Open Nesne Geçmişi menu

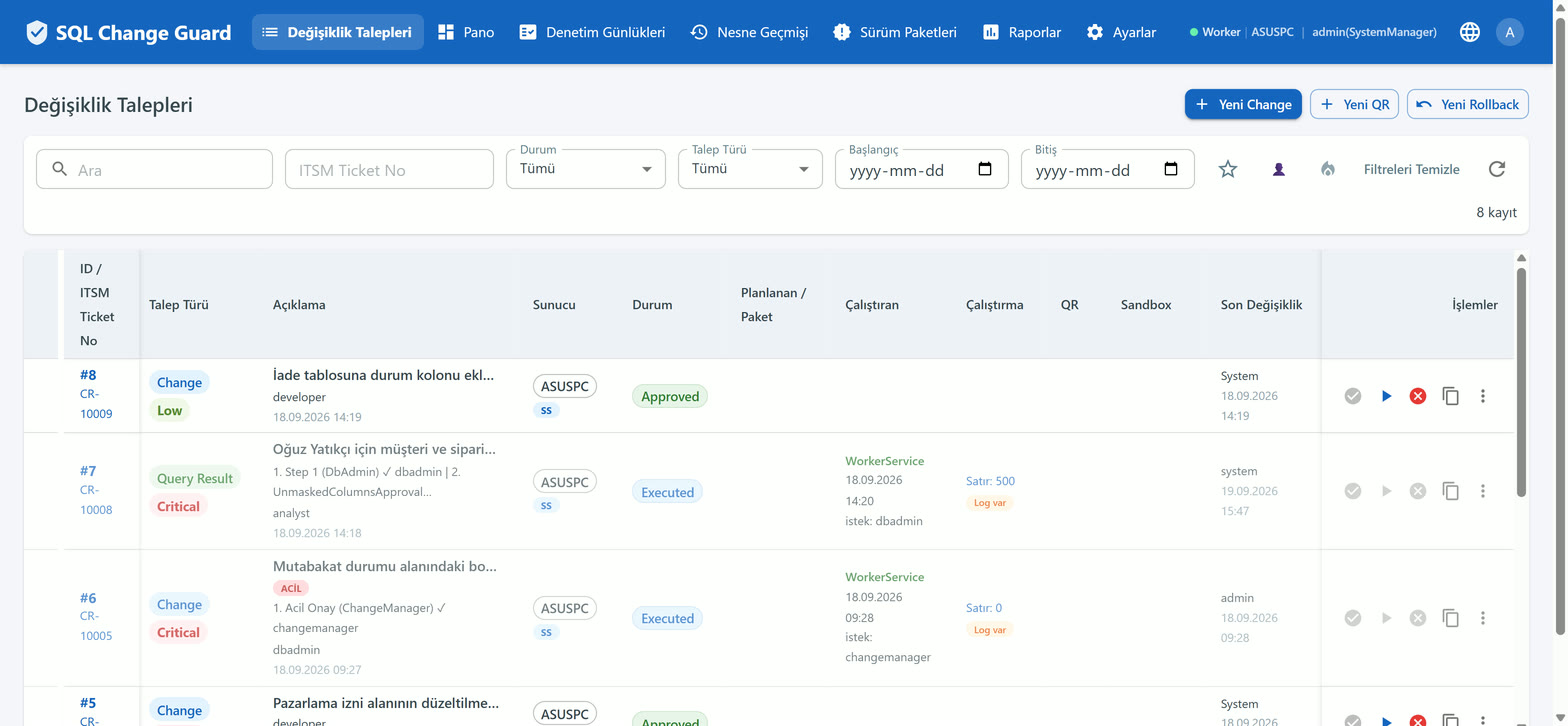coord(749,32)
